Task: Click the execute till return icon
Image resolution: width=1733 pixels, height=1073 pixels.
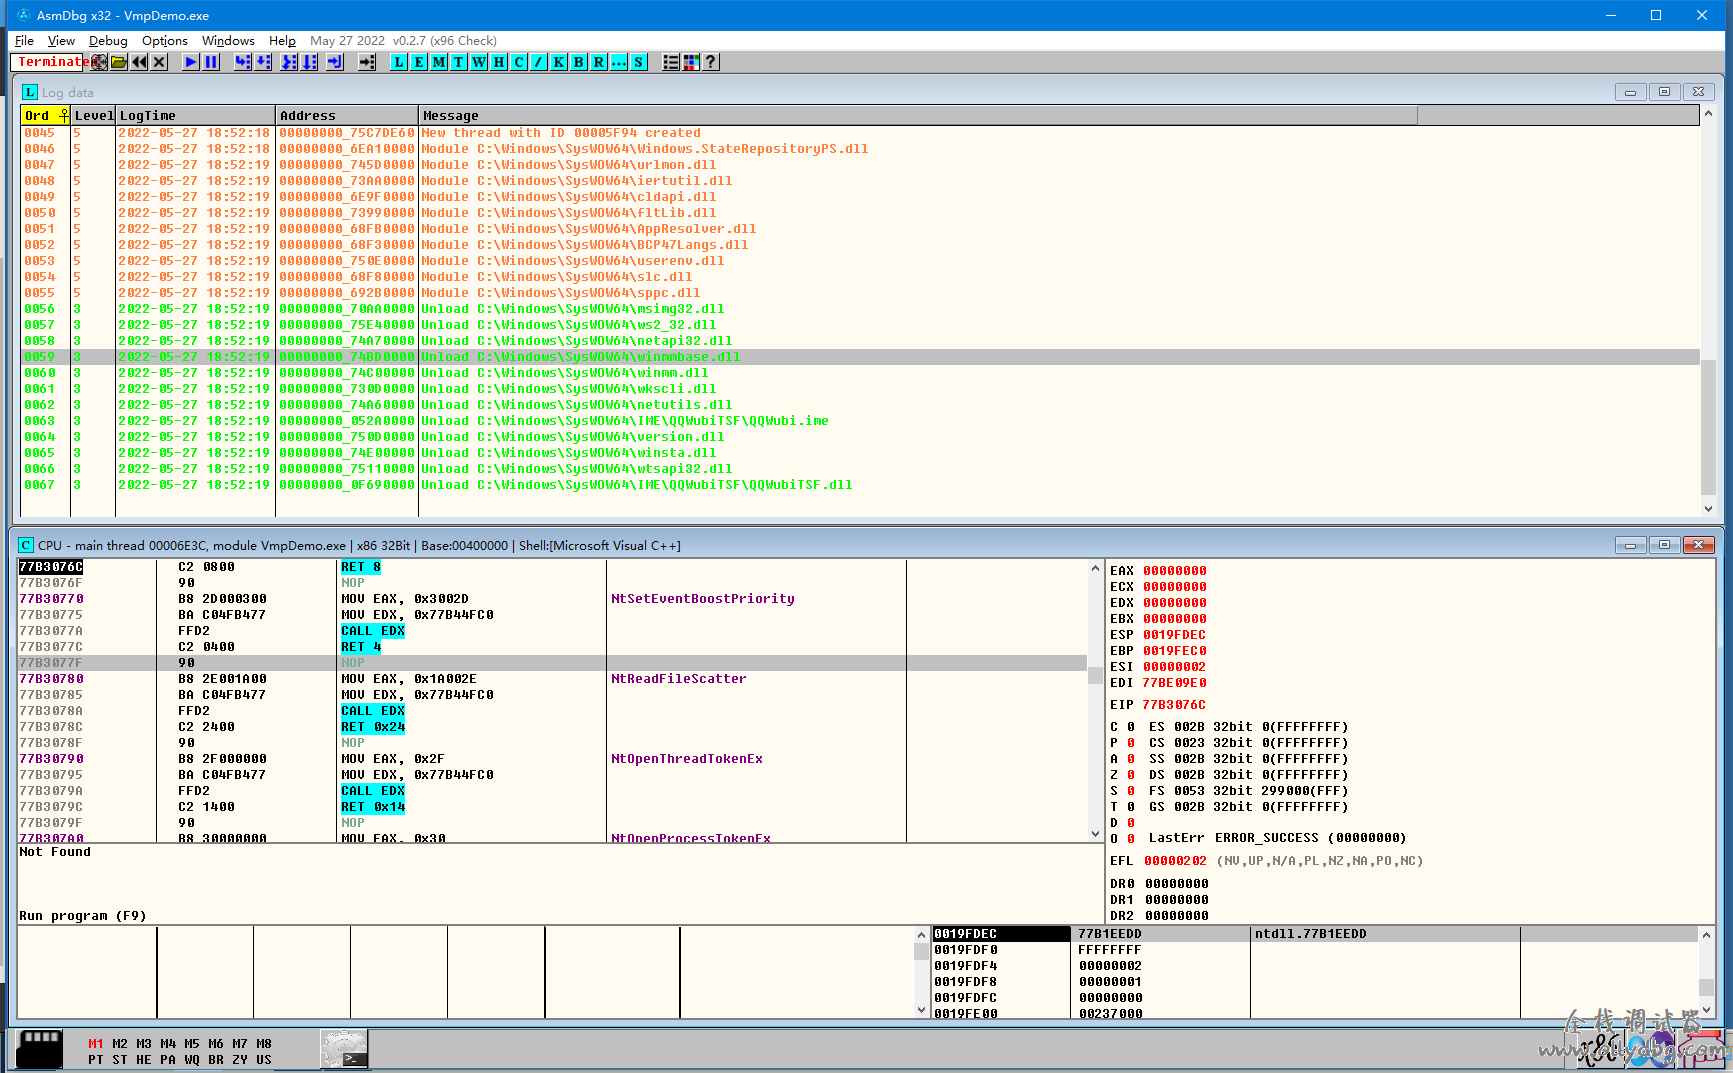Action: pos(335,62)
